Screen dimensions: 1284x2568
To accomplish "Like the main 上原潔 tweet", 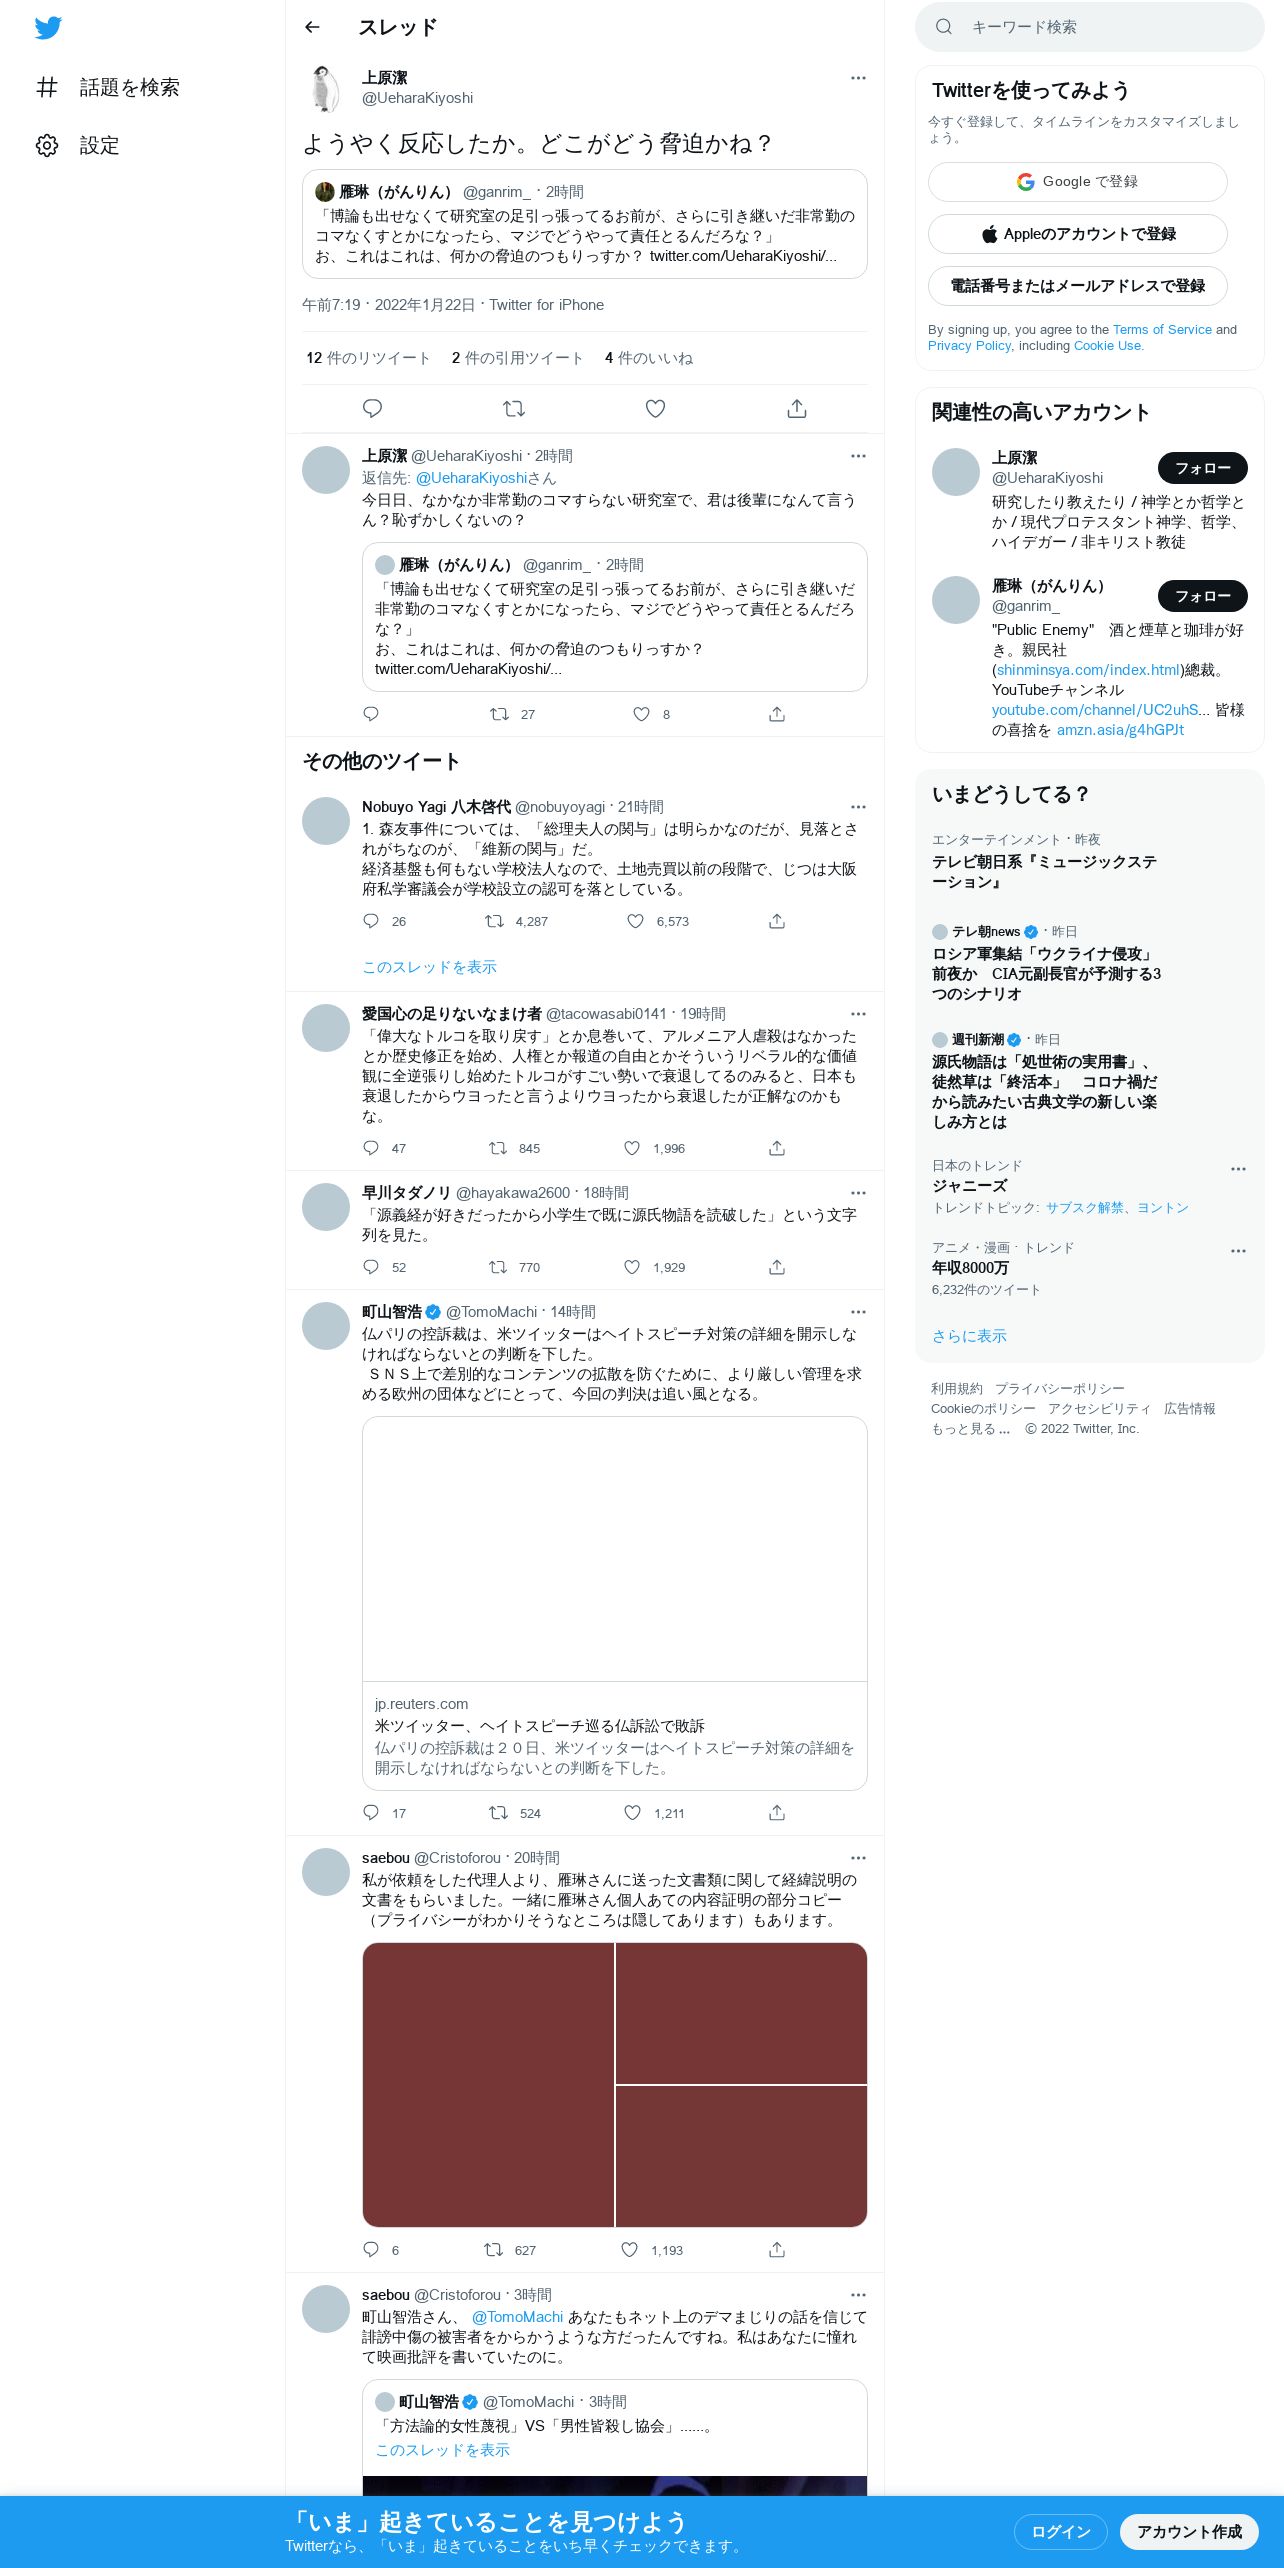I will pyautogui.click(x=655, y=408).
